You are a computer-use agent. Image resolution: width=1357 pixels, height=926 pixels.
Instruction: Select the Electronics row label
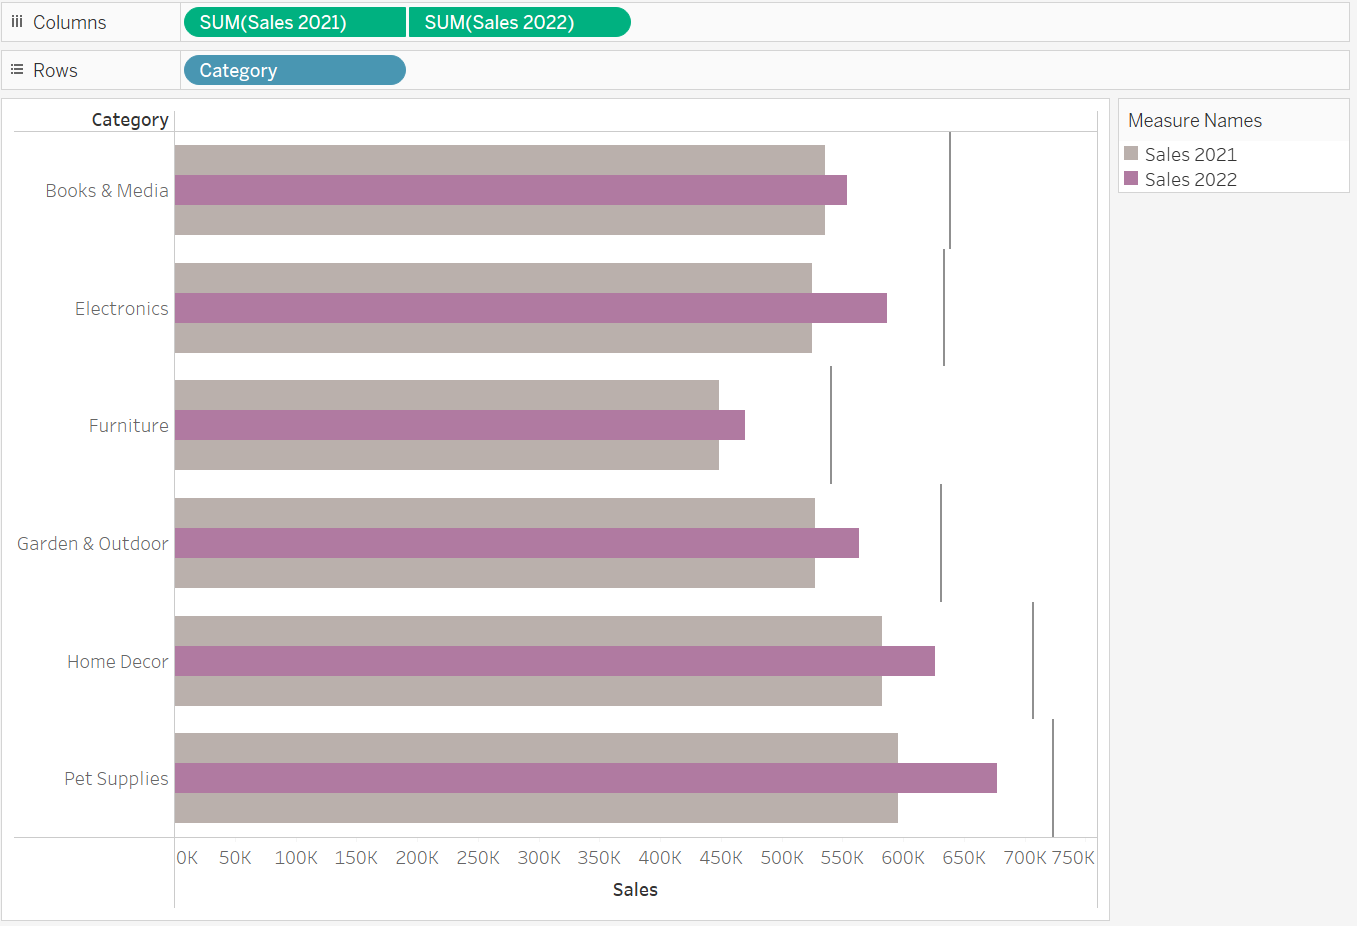pos(122,308)
